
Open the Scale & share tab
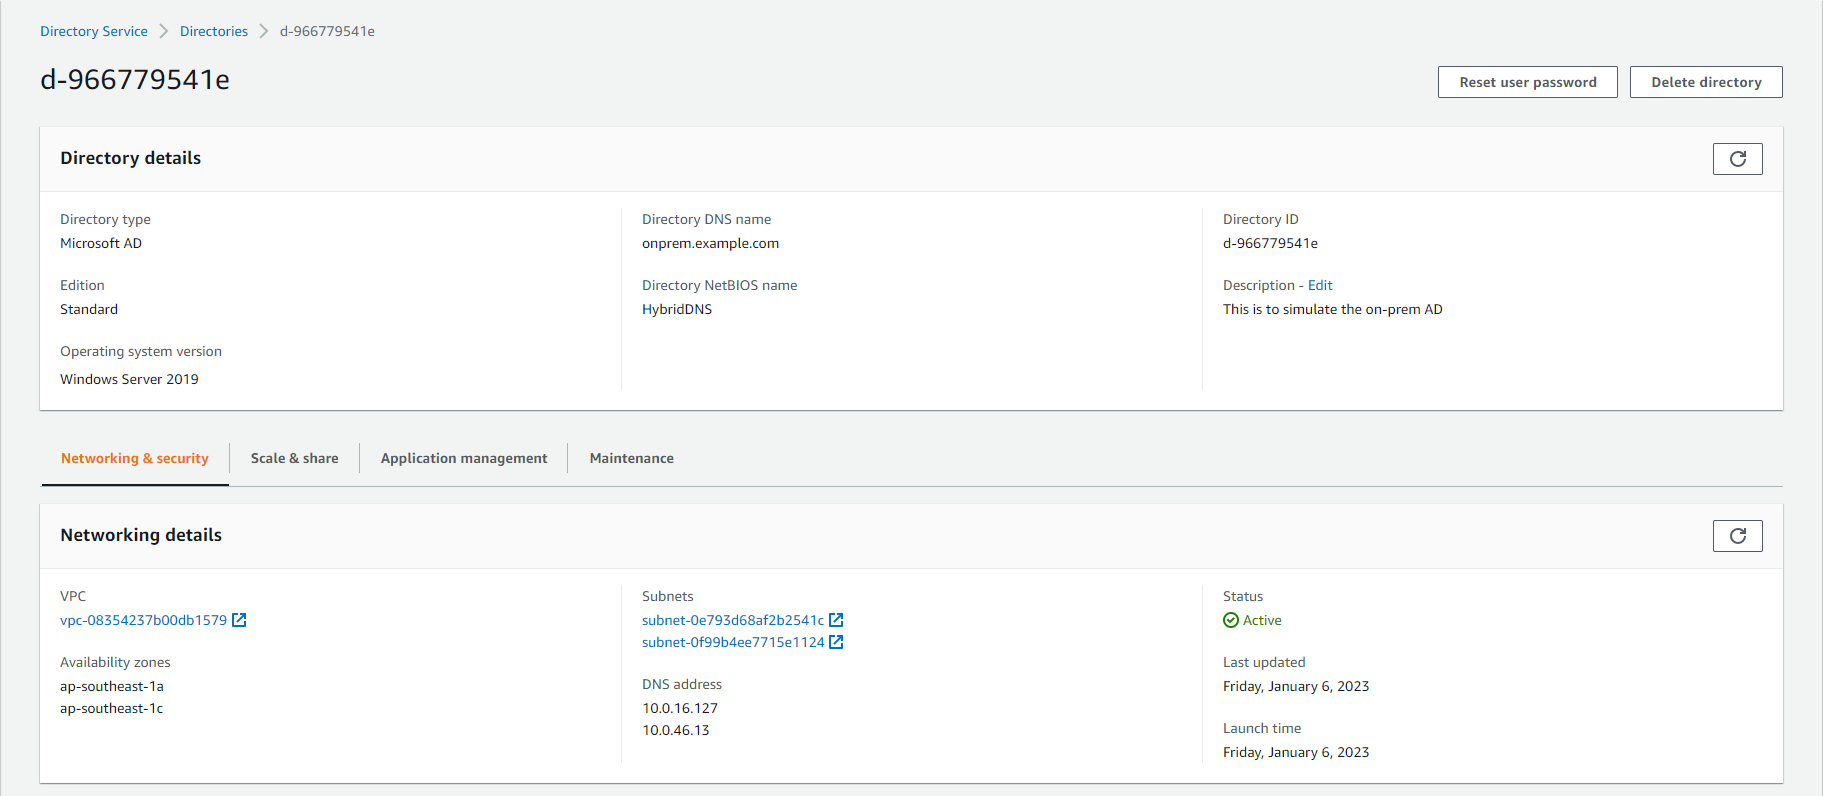[294, 458]
